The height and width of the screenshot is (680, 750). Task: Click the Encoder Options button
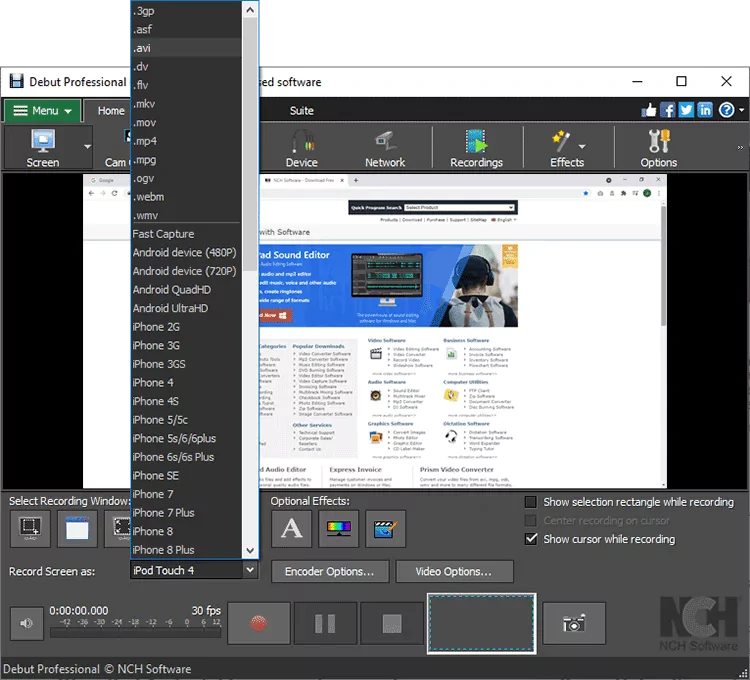(329, 572)
